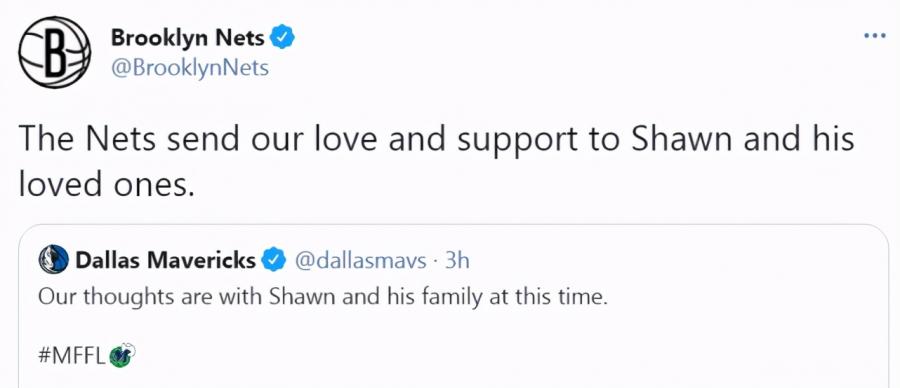Open the Brooklyn Nets profile avatar
The height and width of the screenshot is (388, 900).
pyautogui.click(x=54, y=52)
